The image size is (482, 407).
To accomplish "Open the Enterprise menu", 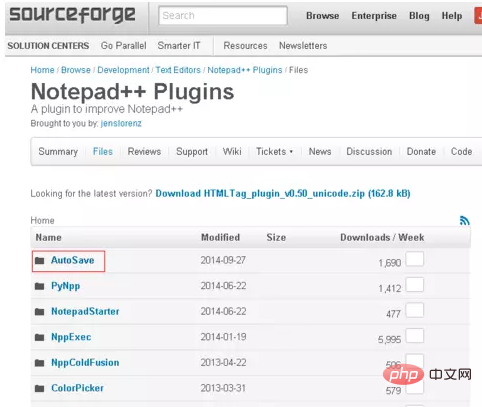I will click(374, 16).
